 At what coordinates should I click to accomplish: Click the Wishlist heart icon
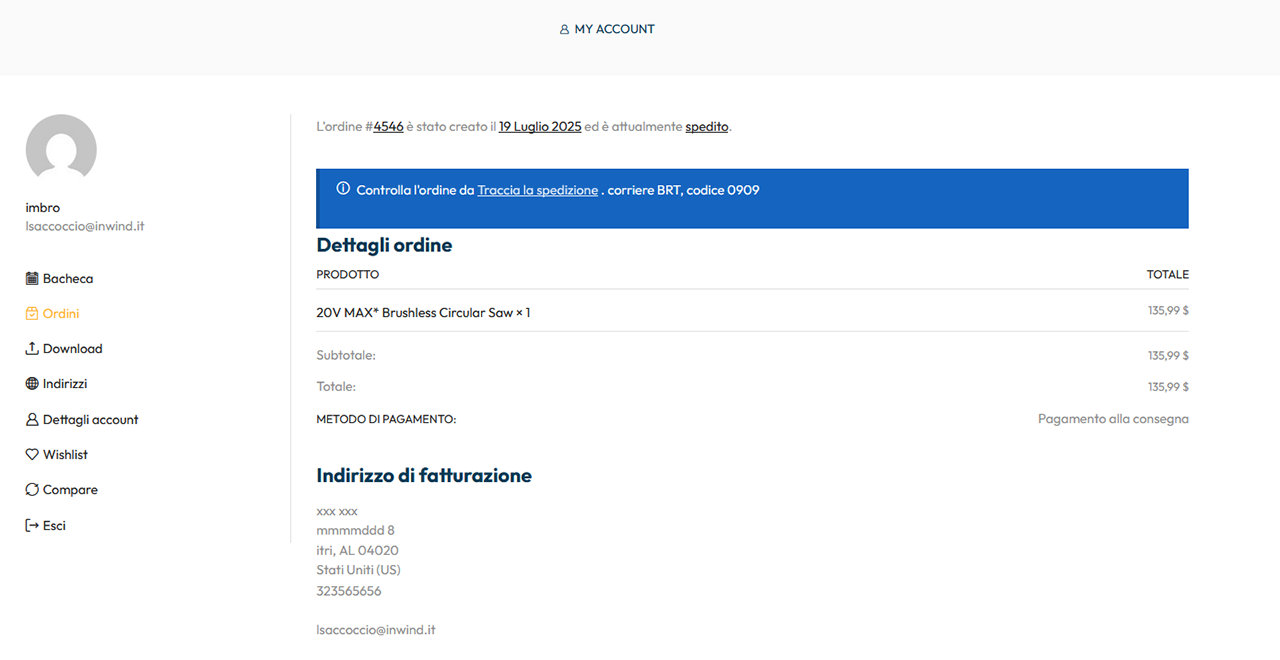click(x=32, y=455)
